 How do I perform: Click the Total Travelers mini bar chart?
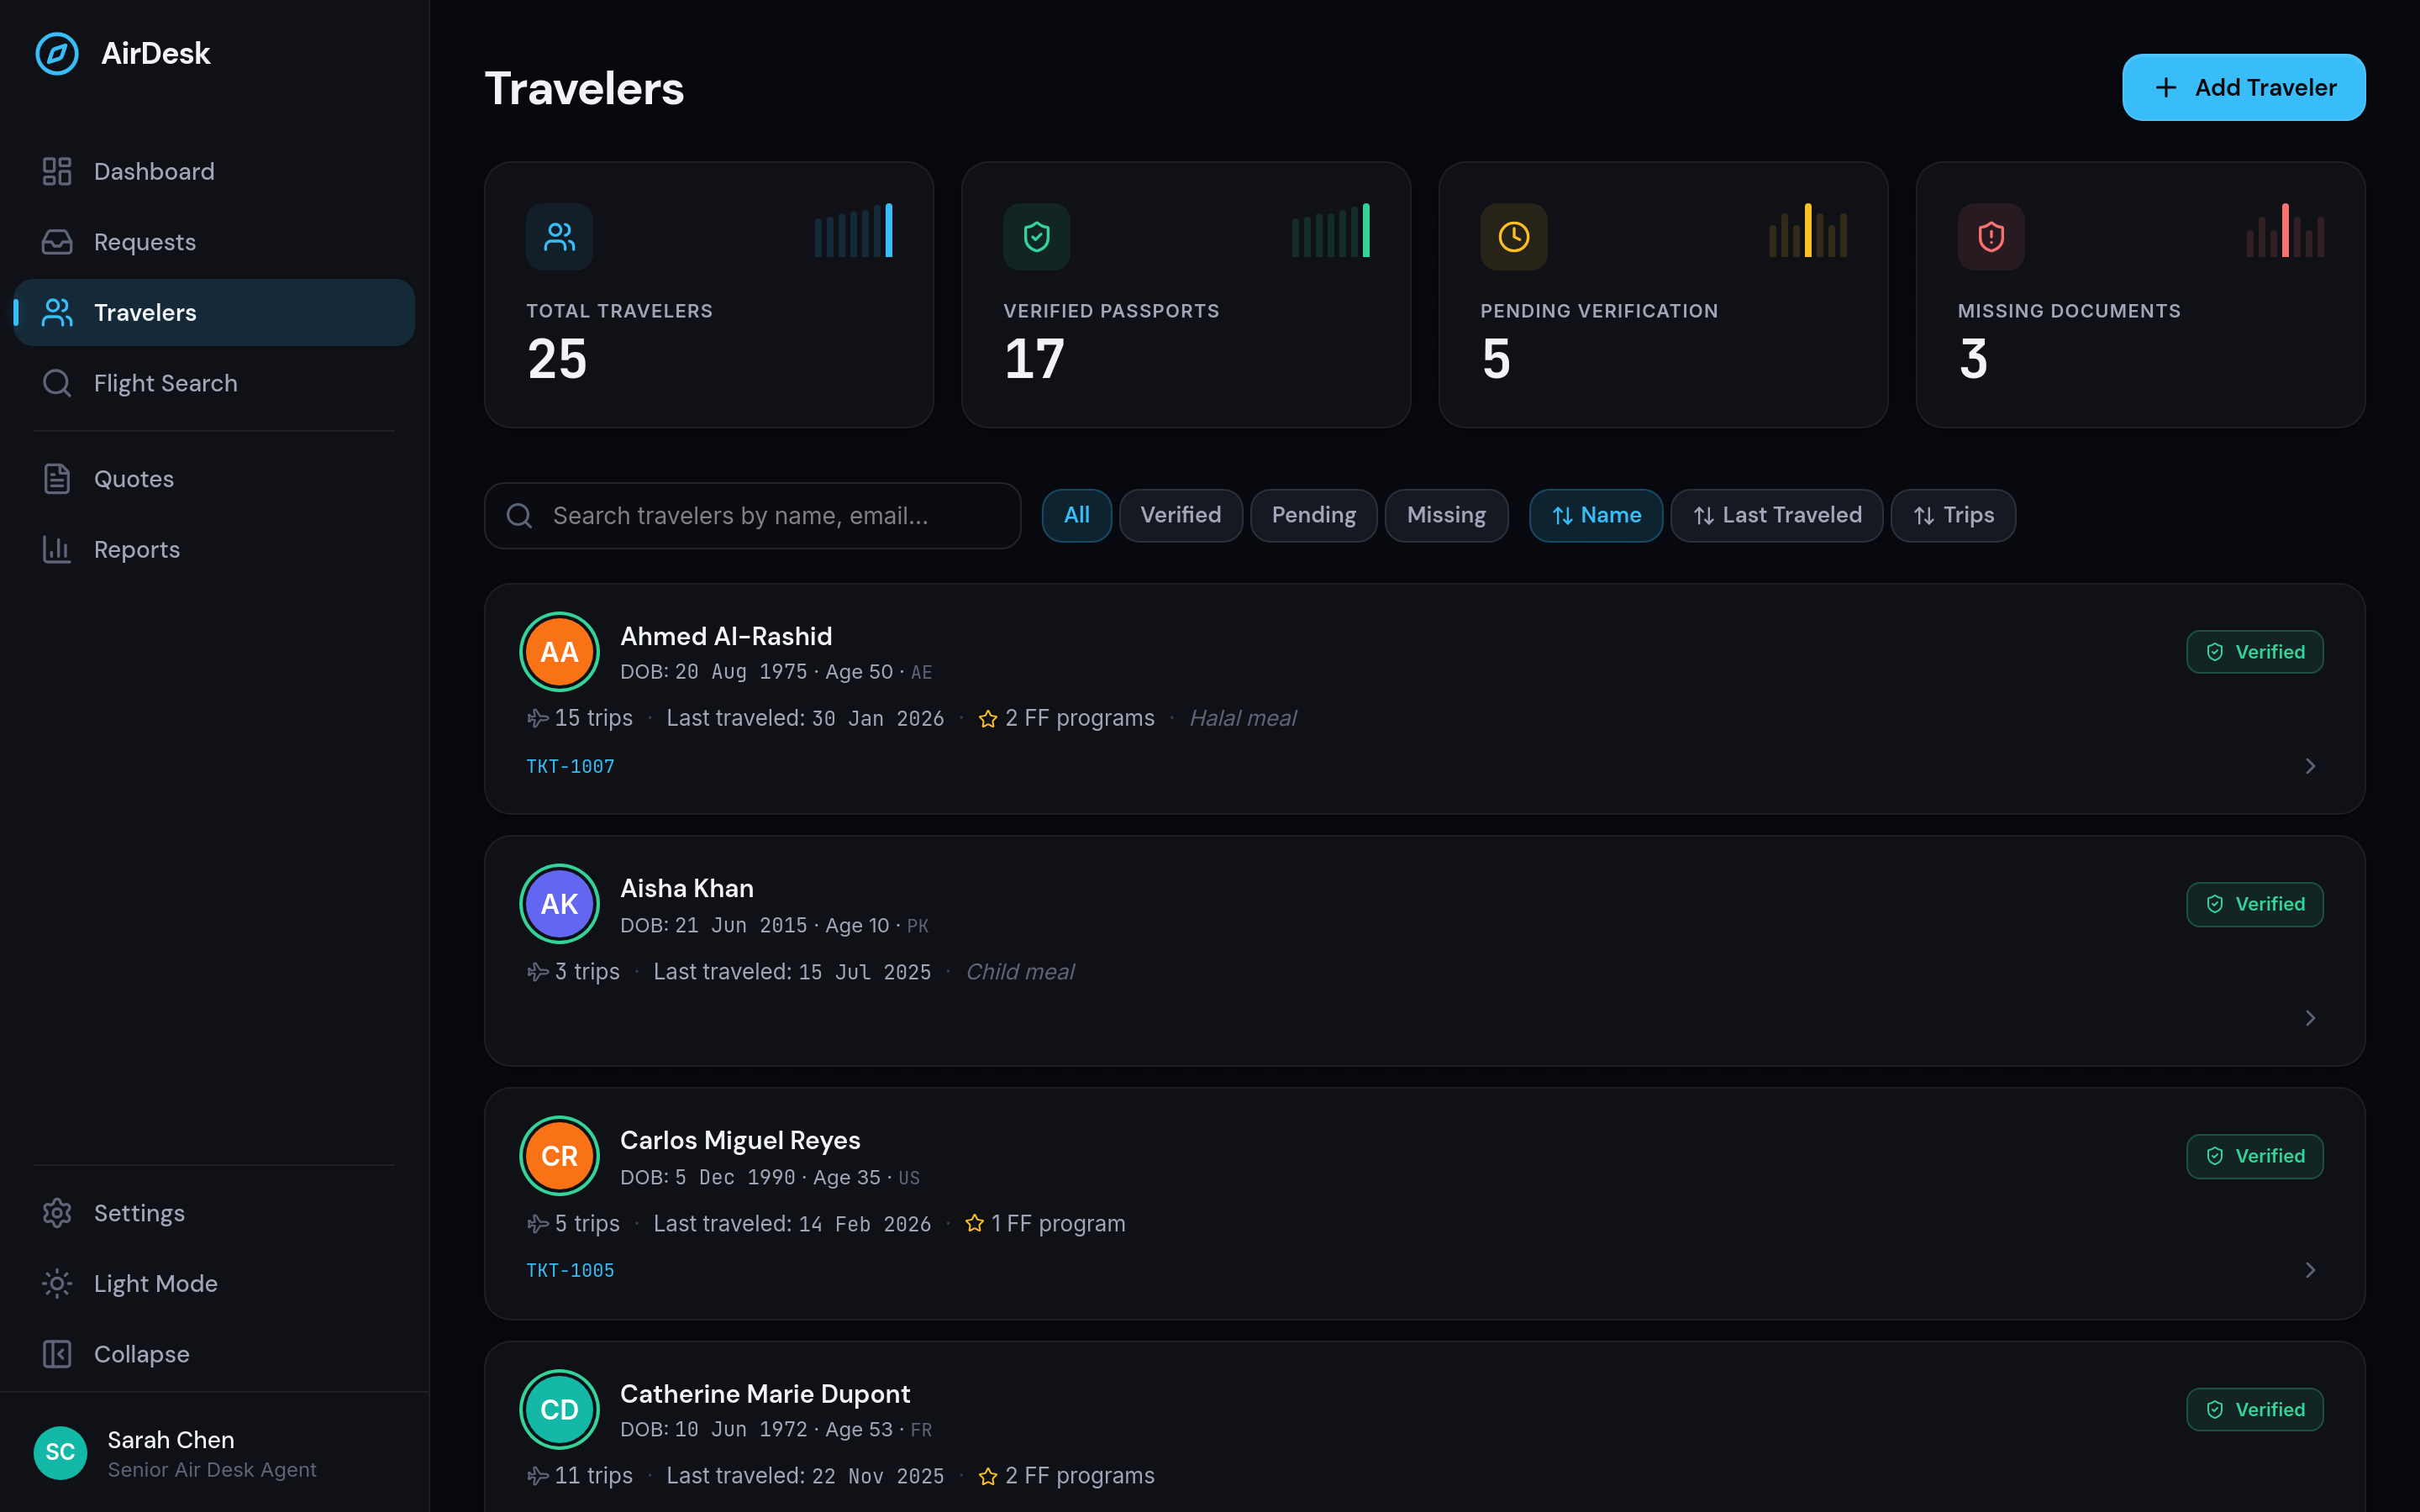[854, 231]
